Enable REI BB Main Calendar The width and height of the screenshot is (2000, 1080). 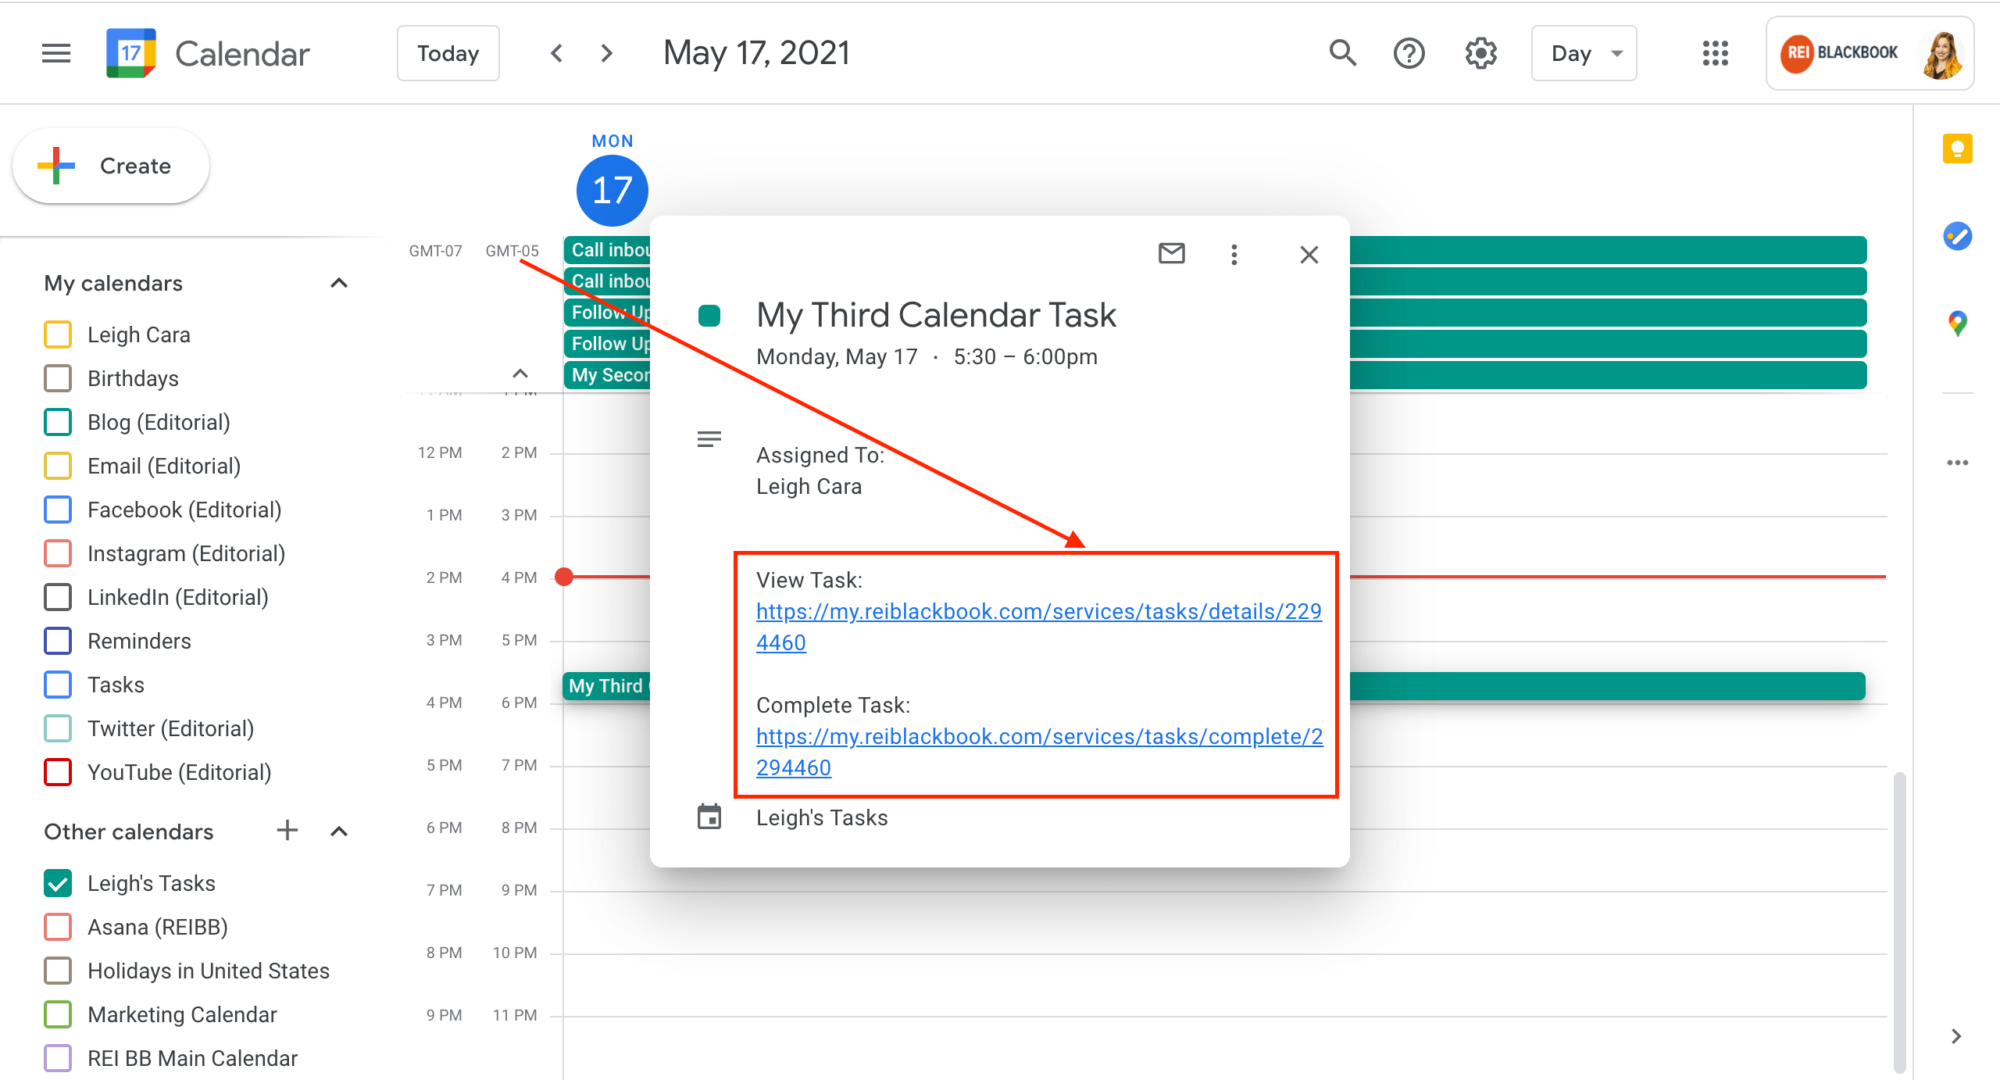point(58,1058)
